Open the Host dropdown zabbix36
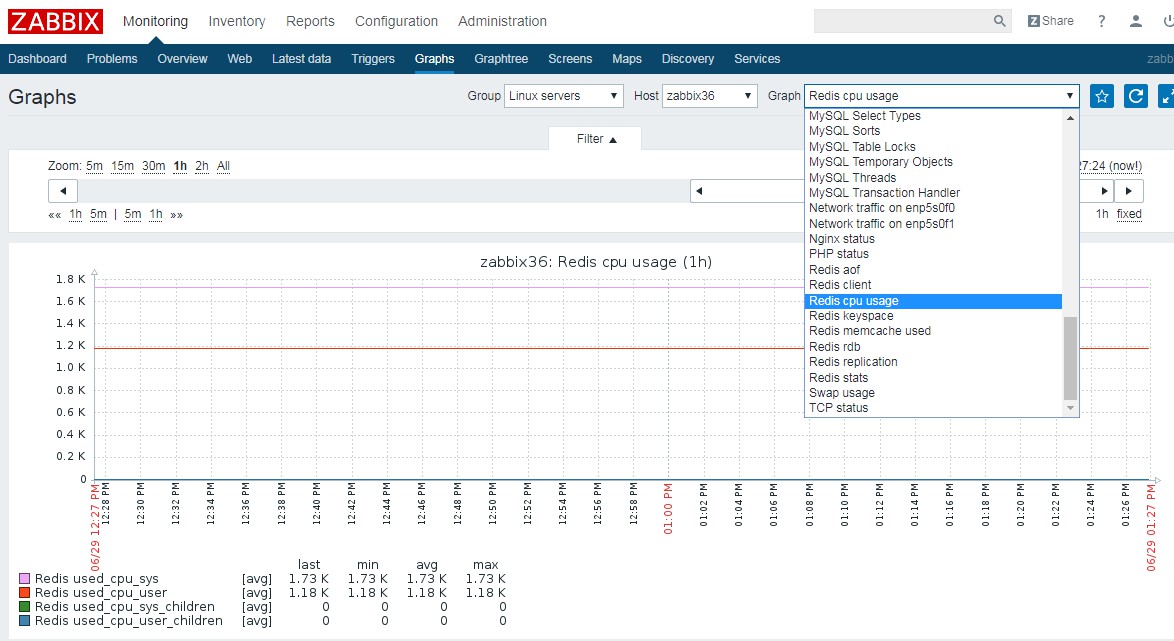The image size is (1174, 641). coord(710,96)
